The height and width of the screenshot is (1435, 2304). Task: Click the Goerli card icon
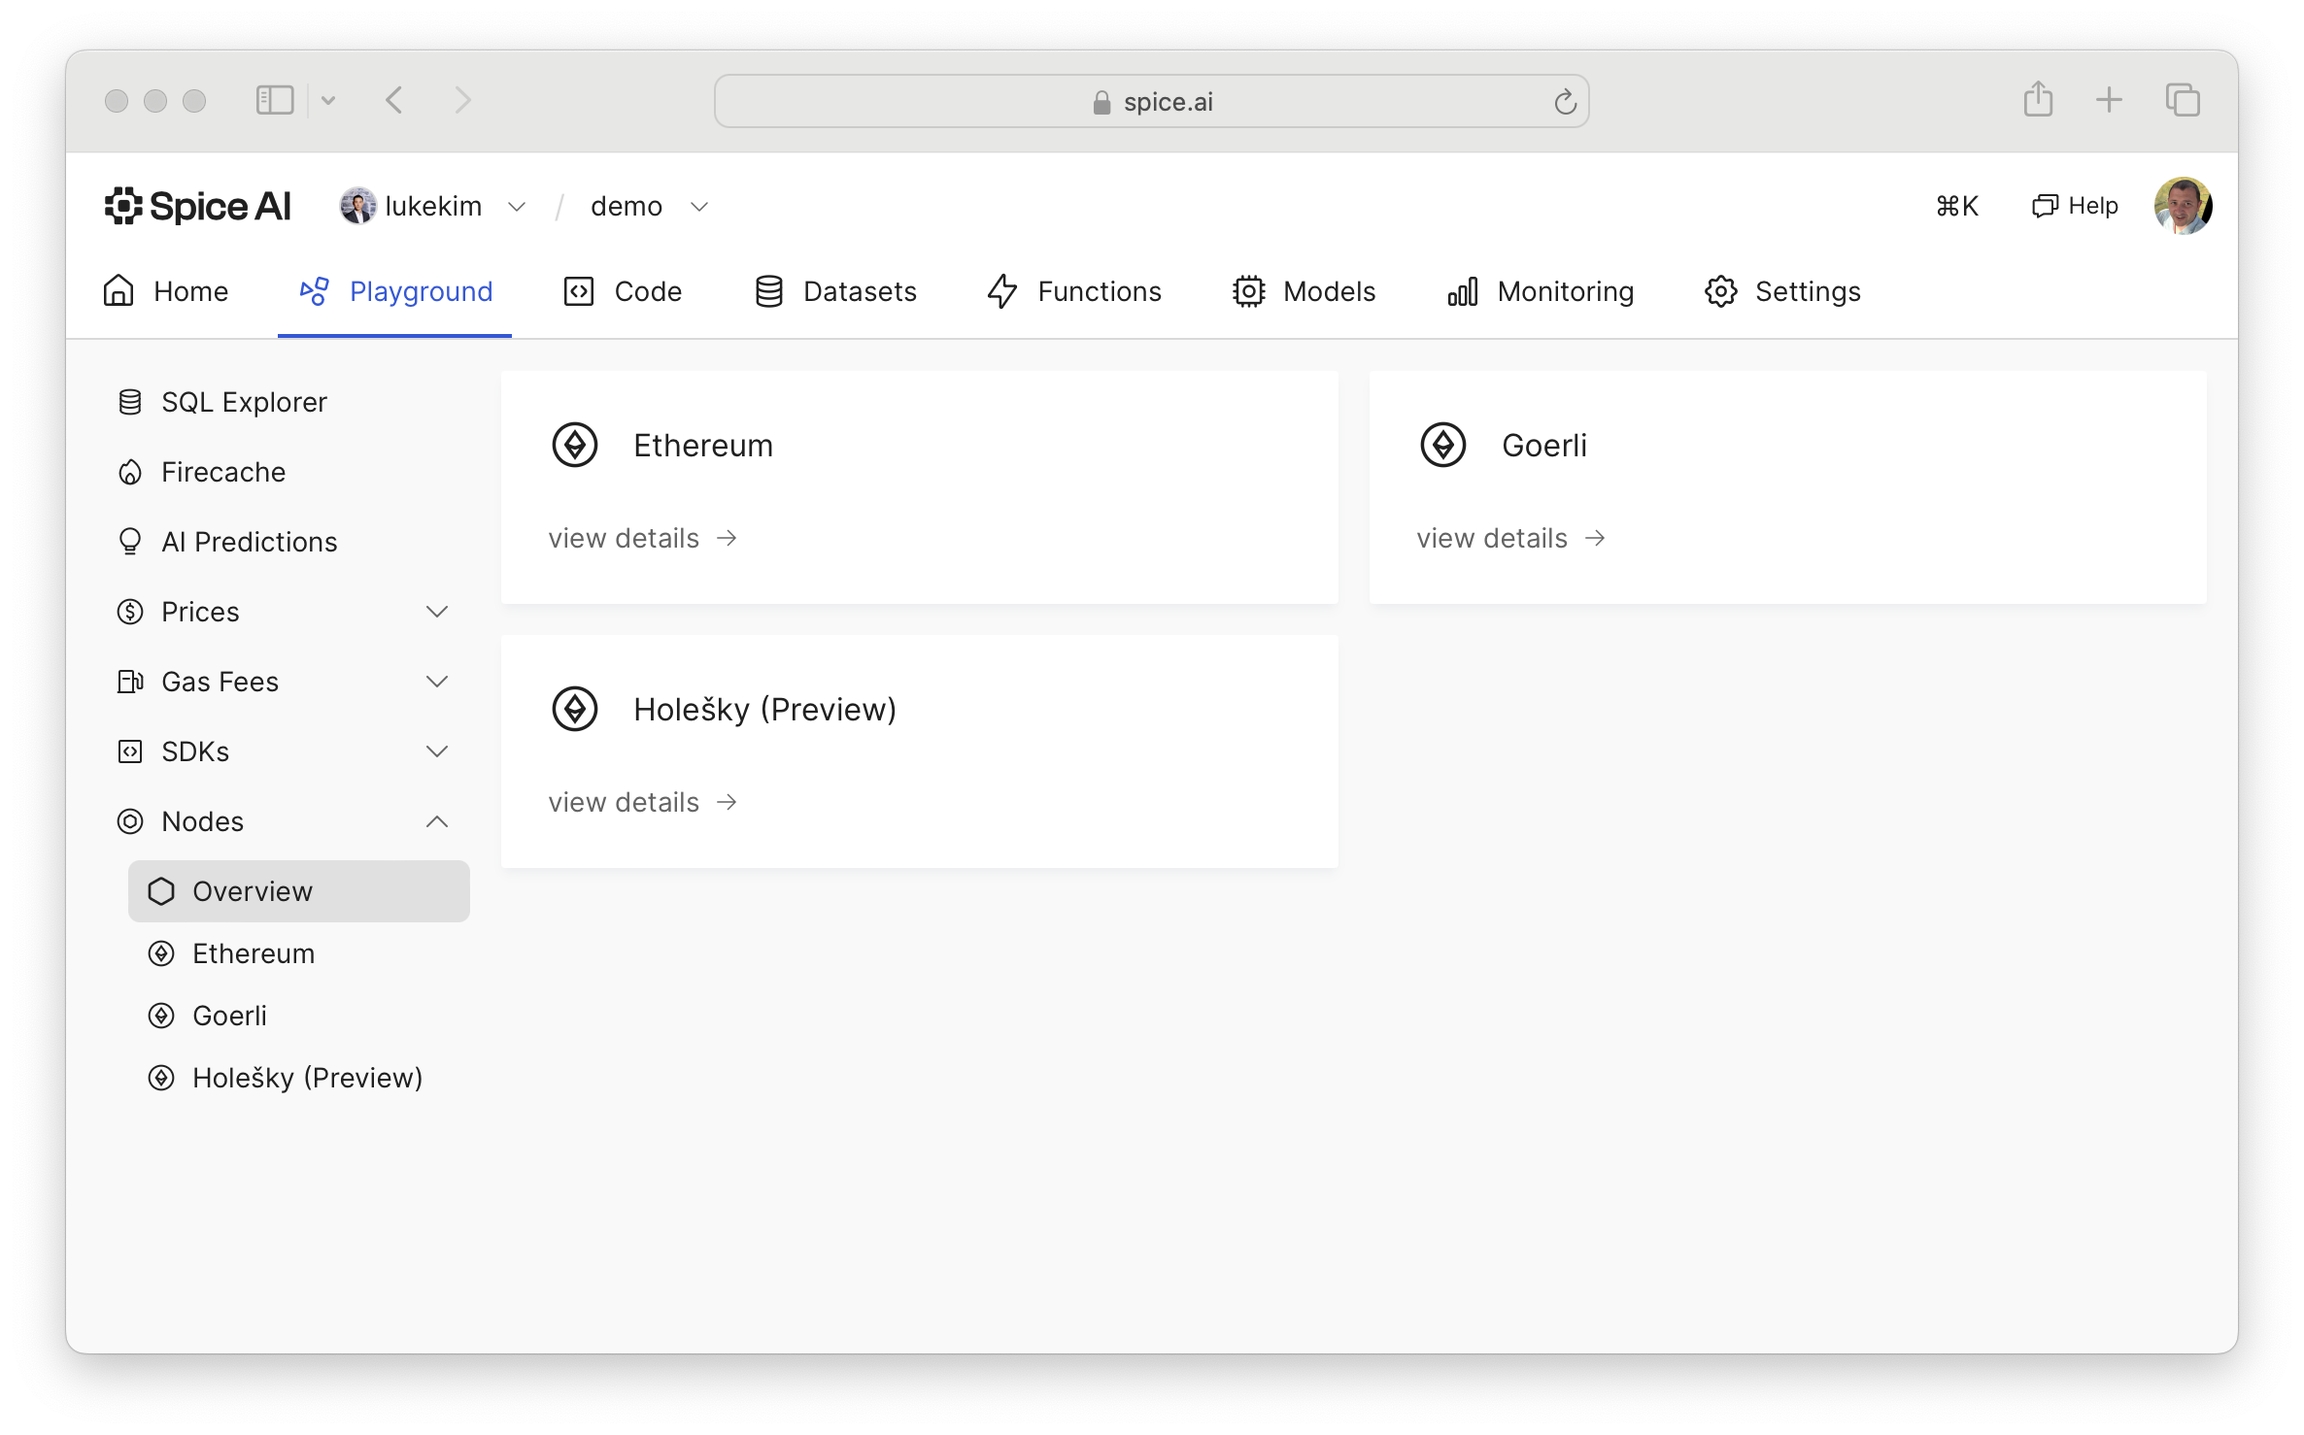point(1443,445)
